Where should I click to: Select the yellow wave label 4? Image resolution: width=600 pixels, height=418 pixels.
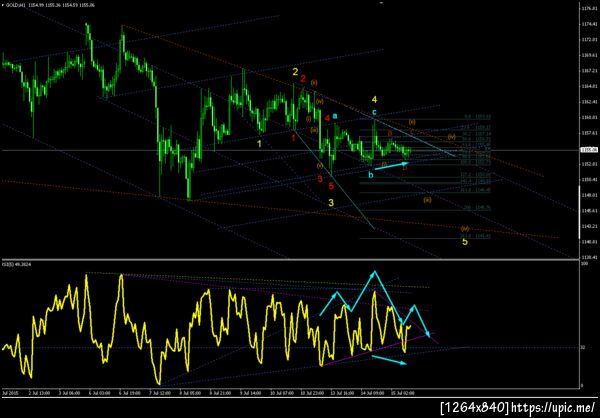coord(374,100)
